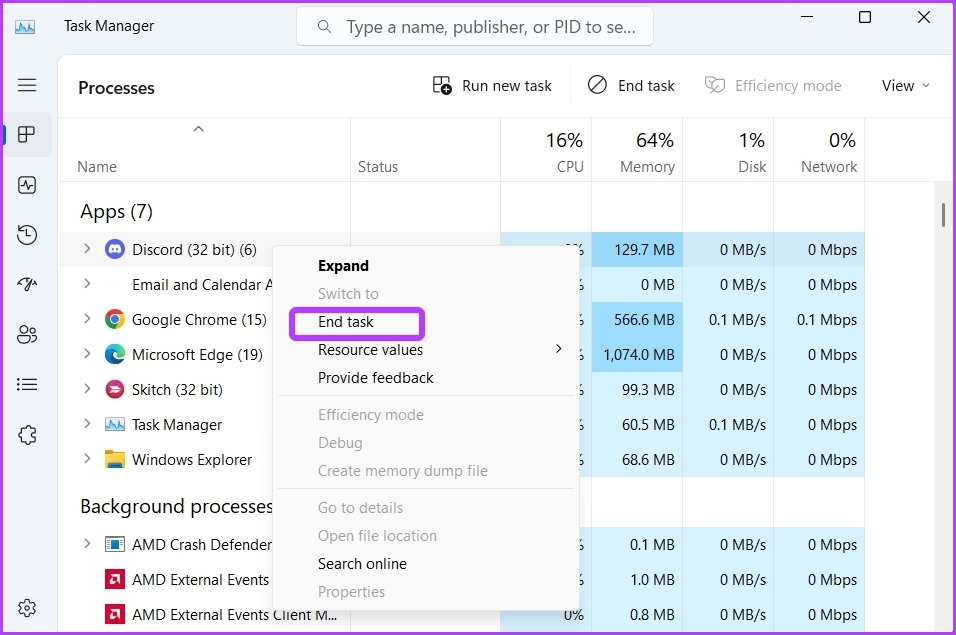
Task: Click the Background processes group heading
Action: point(176,507)
